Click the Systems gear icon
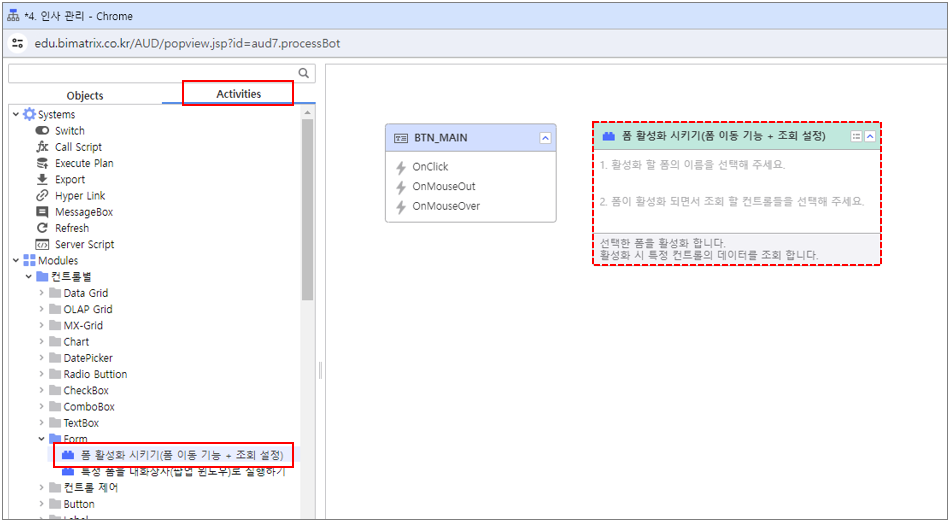Screen dimensions: 950x521 29,114
